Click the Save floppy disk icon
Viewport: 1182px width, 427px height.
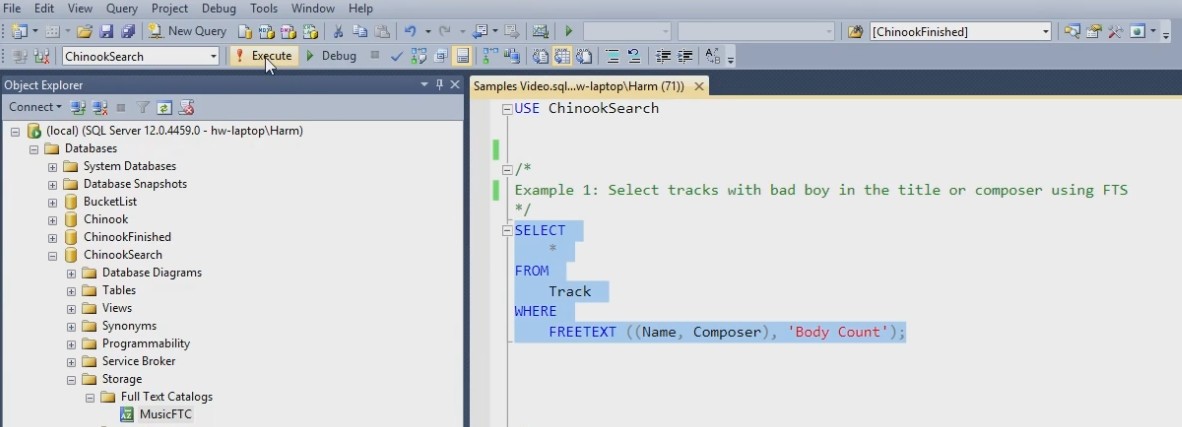pos(106,31)
